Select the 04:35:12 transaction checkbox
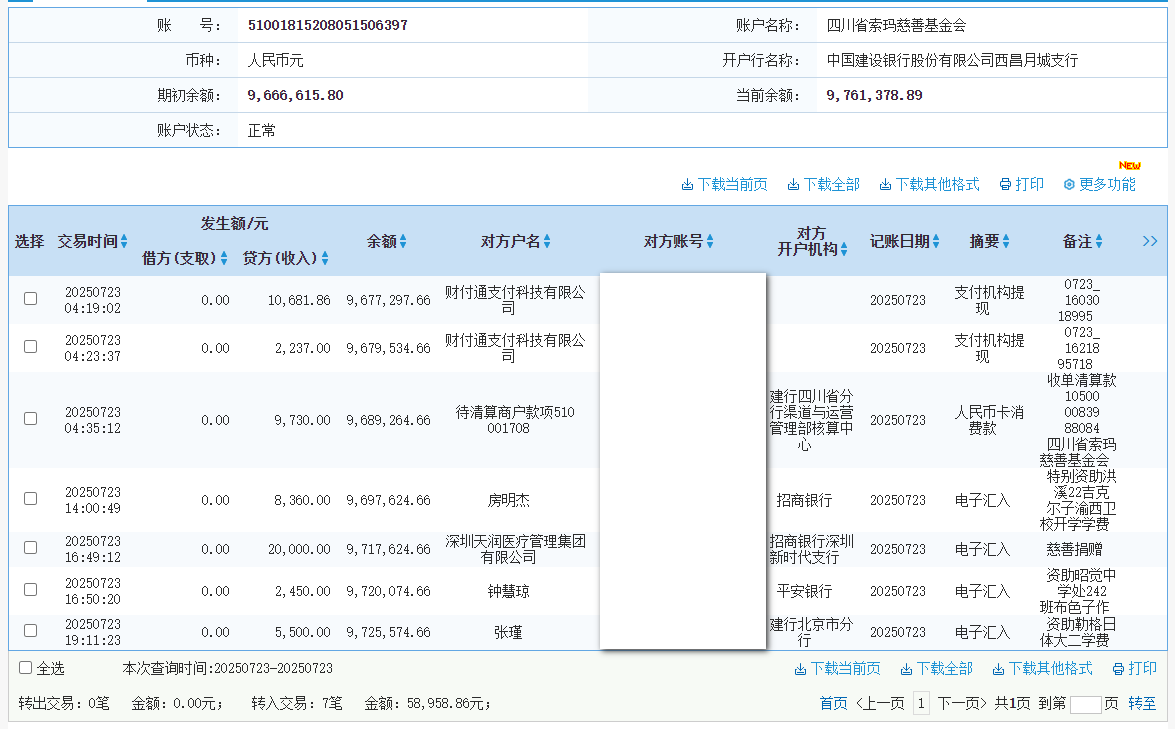 pyautogui.click(x=31, y=419)
